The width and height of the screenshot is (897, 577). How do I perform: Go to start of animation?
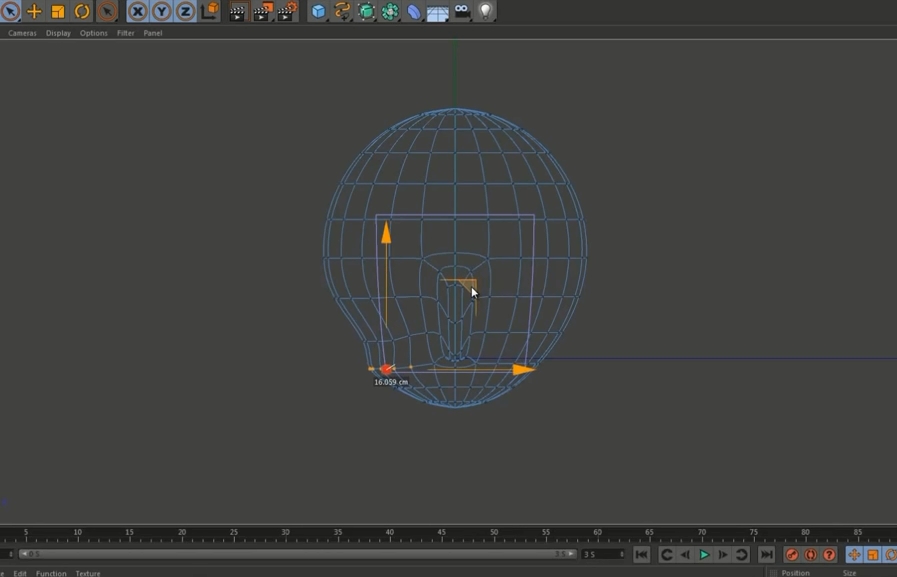point(641,554)
